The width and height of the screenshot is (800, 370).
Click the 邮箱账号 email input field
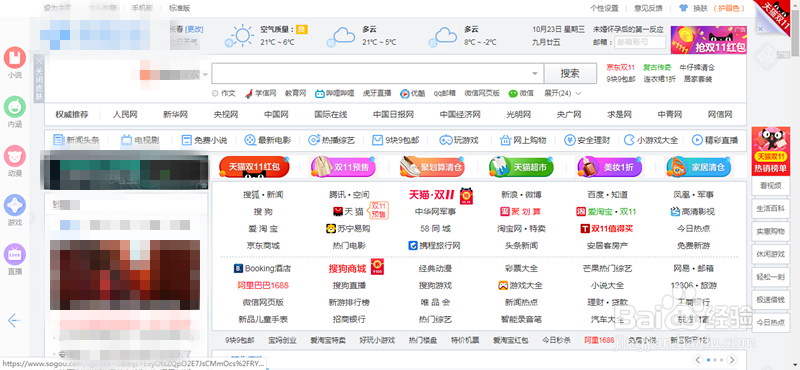point(640,42)
